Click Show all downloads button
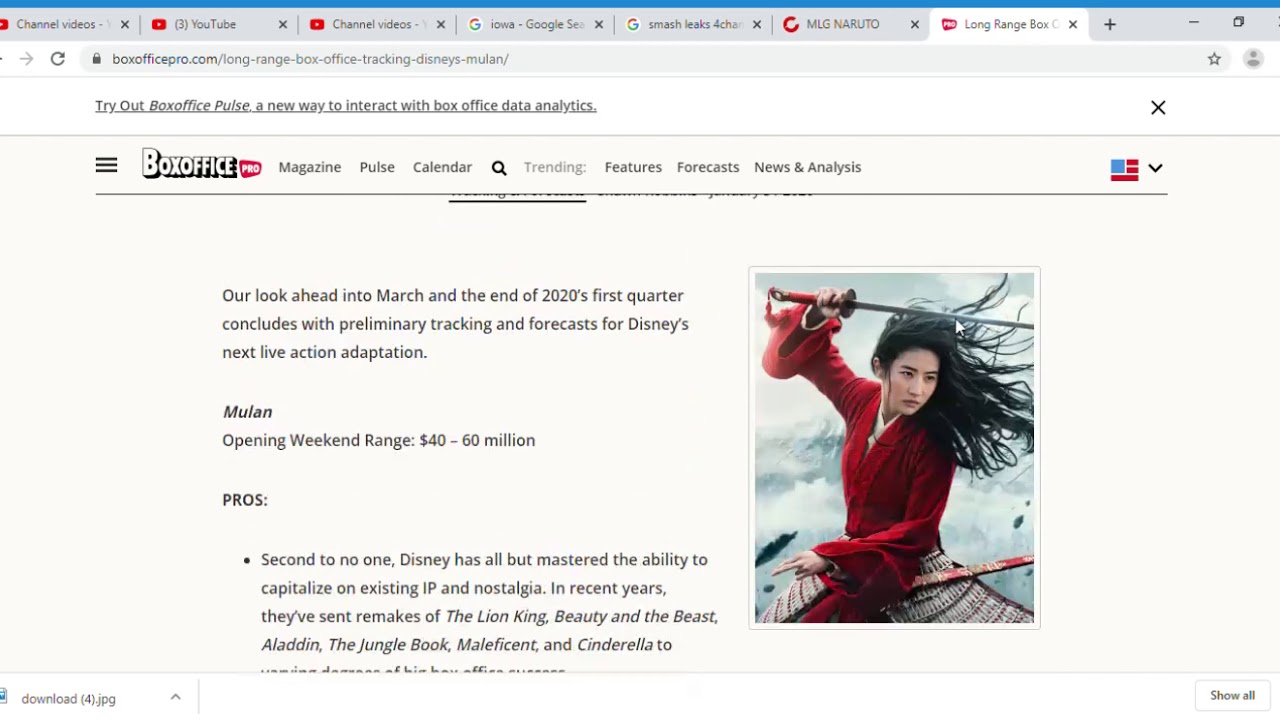This screenshot has height=720, width=1280. [x=1232, y=696]
